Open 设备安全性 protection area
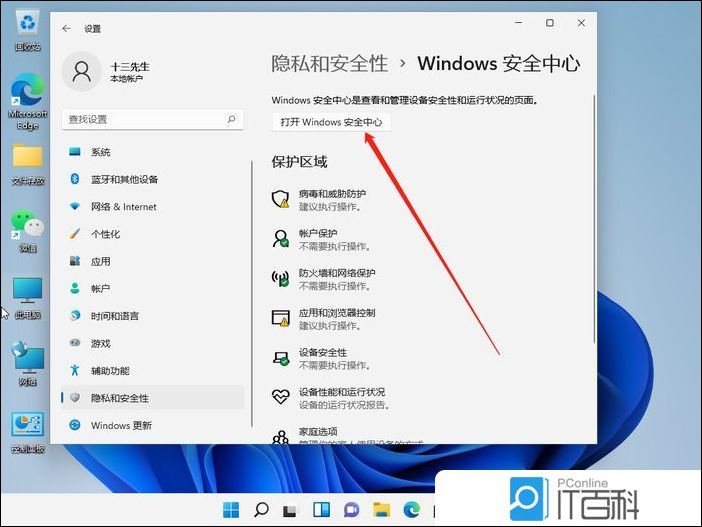The height and width of the screenshot is (527, 702). [322, 359]
